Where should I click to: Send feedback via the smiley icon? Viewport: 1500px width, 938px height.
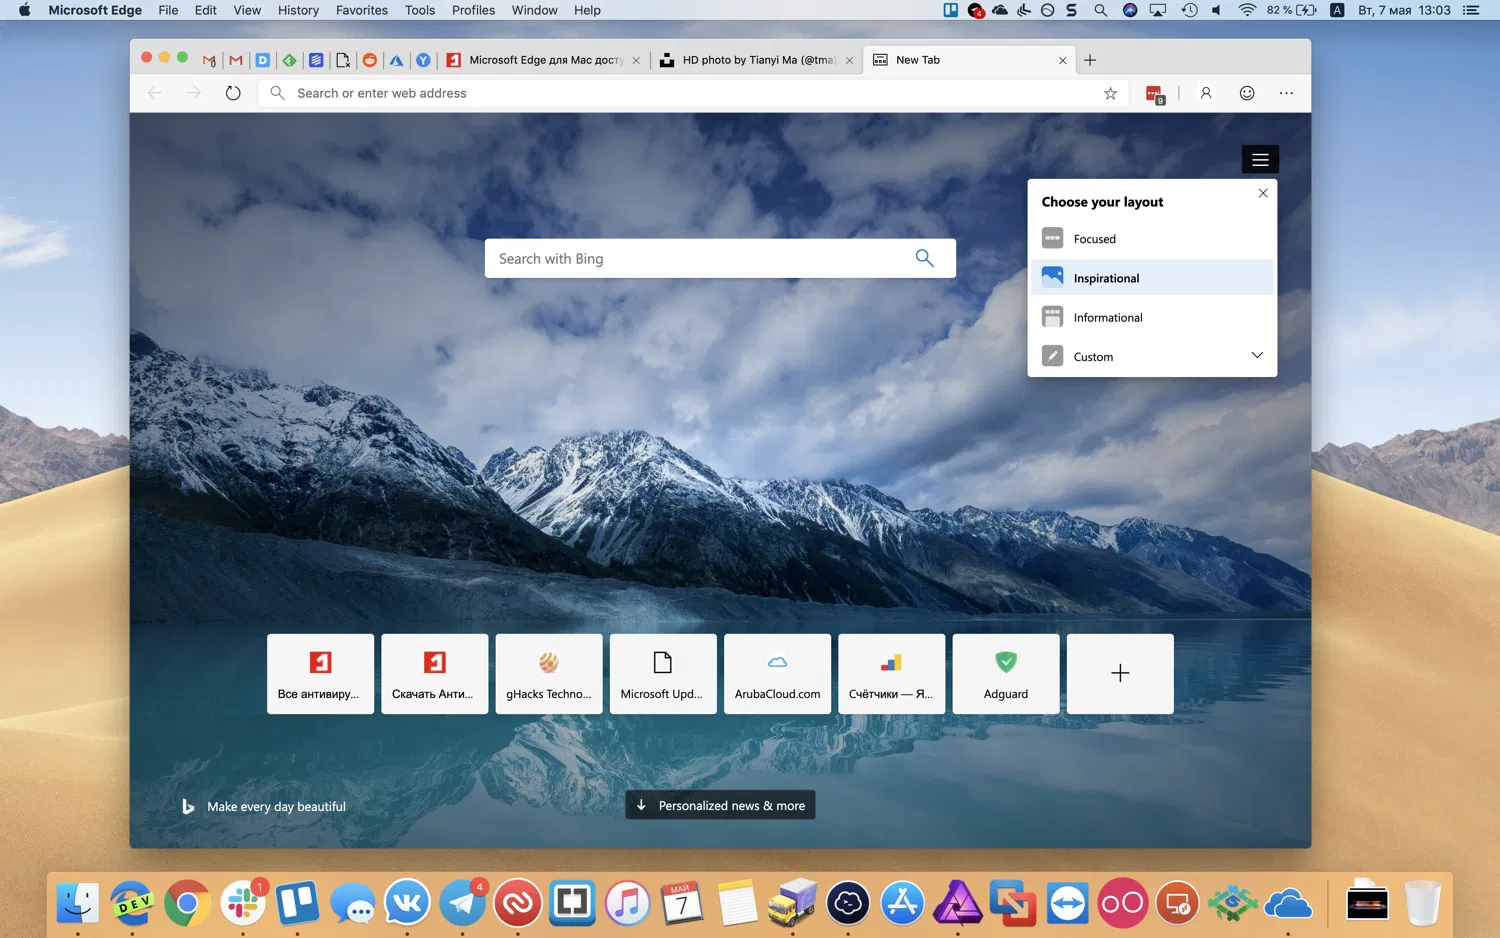pyautogui.click(x=1247, y=93)
